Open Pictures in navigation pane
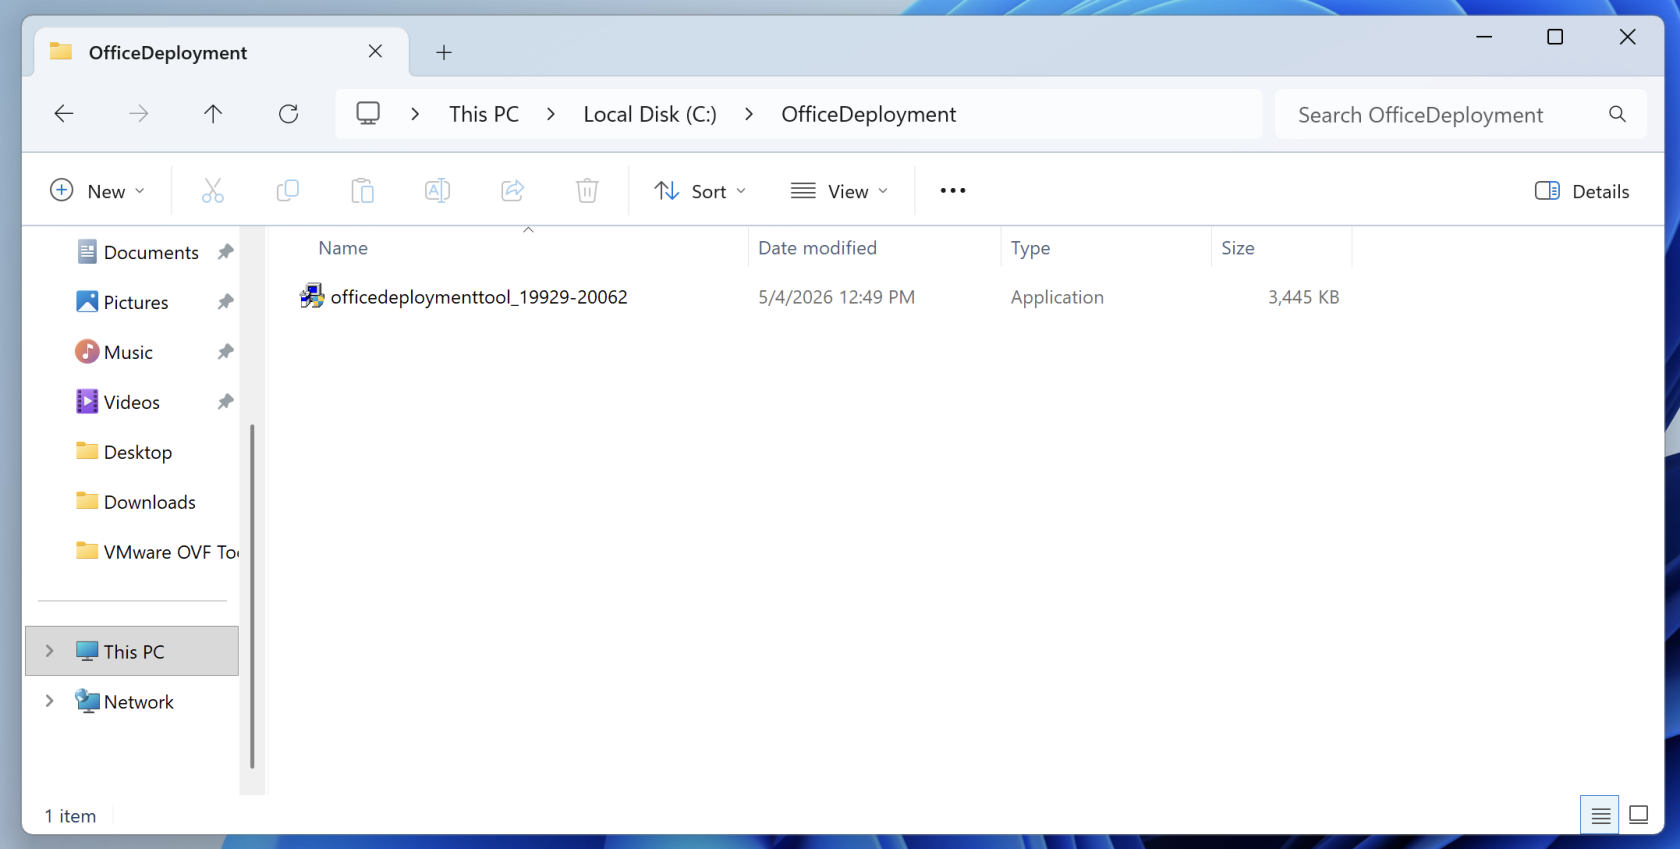1680x849 pixels. point(136,302)
